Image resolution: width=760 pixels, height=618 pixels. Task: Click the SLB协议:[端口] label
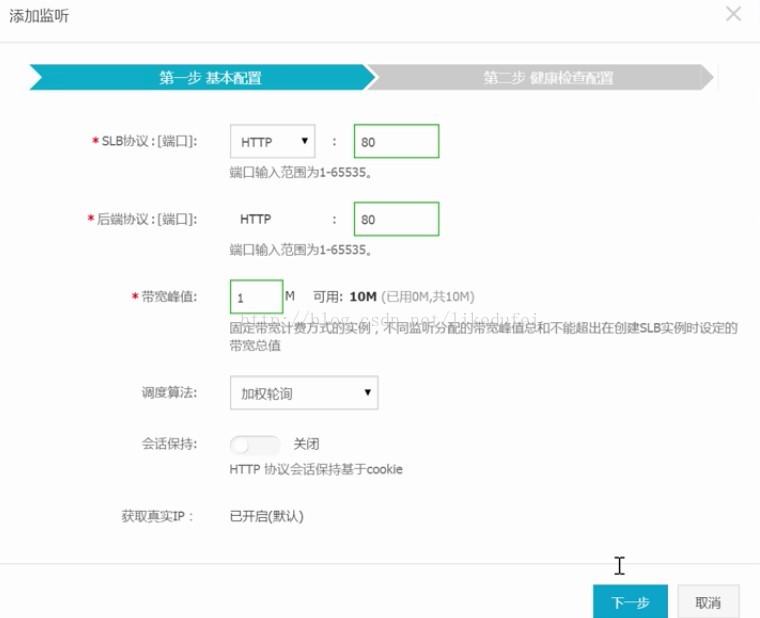(x=149, y=141)
